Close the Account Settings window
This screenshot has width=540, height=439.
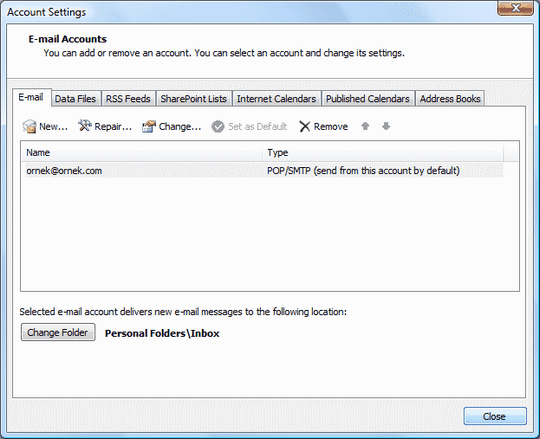click(515, 8)
